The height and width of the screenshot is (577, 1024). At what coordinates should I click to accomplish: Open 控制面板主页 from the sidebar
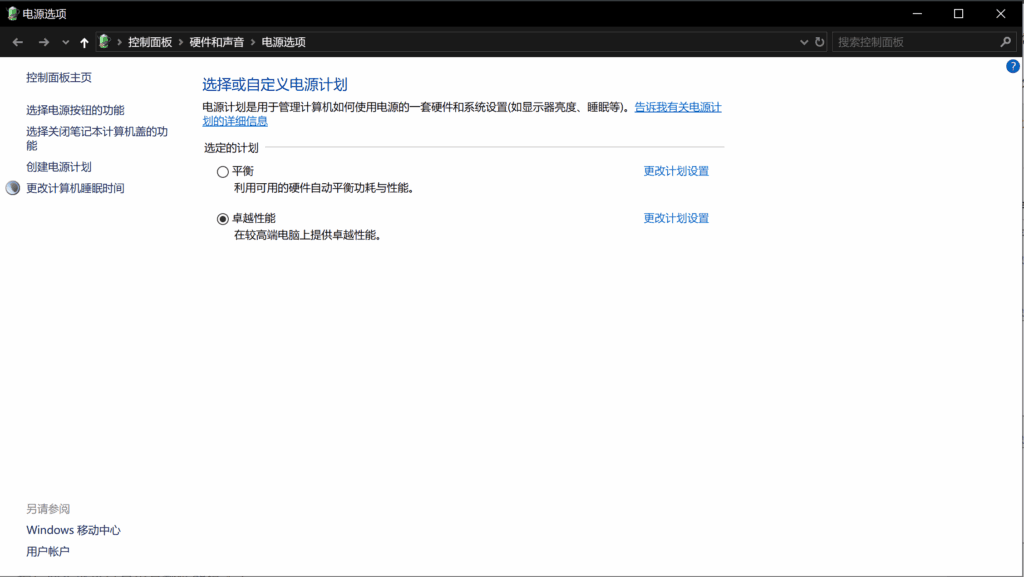(x=58, y=77)
